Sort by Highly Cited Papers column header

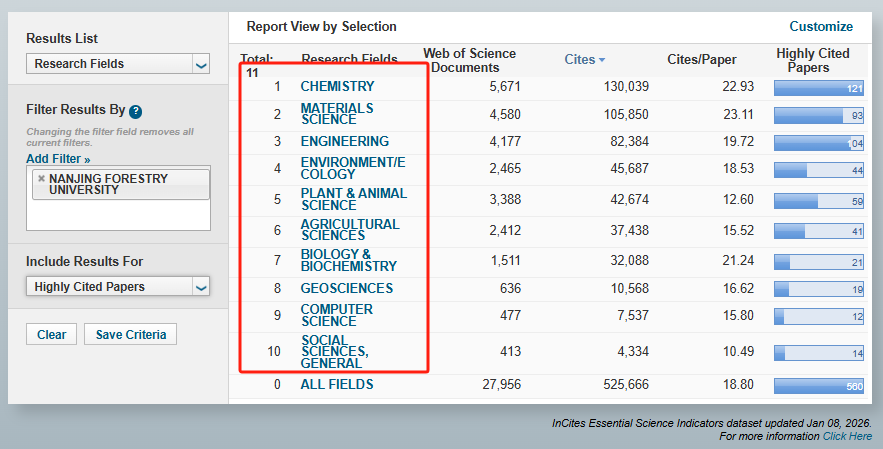coord(812,60)
